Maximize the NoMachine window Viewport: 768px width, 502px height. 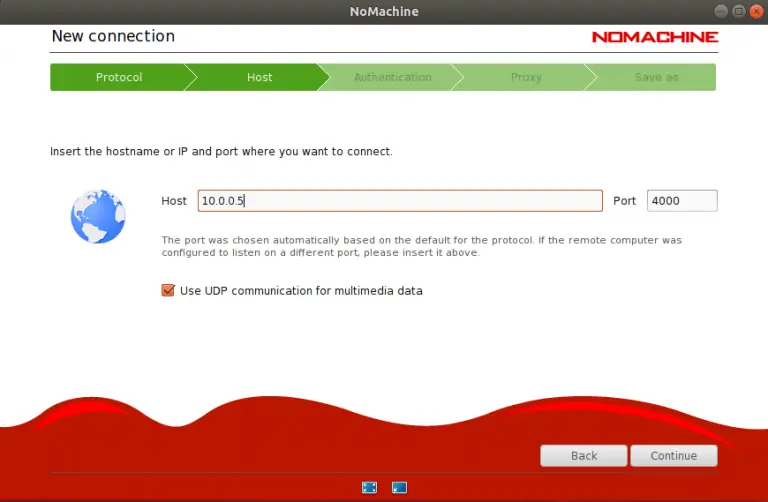[x=739, y=11]
